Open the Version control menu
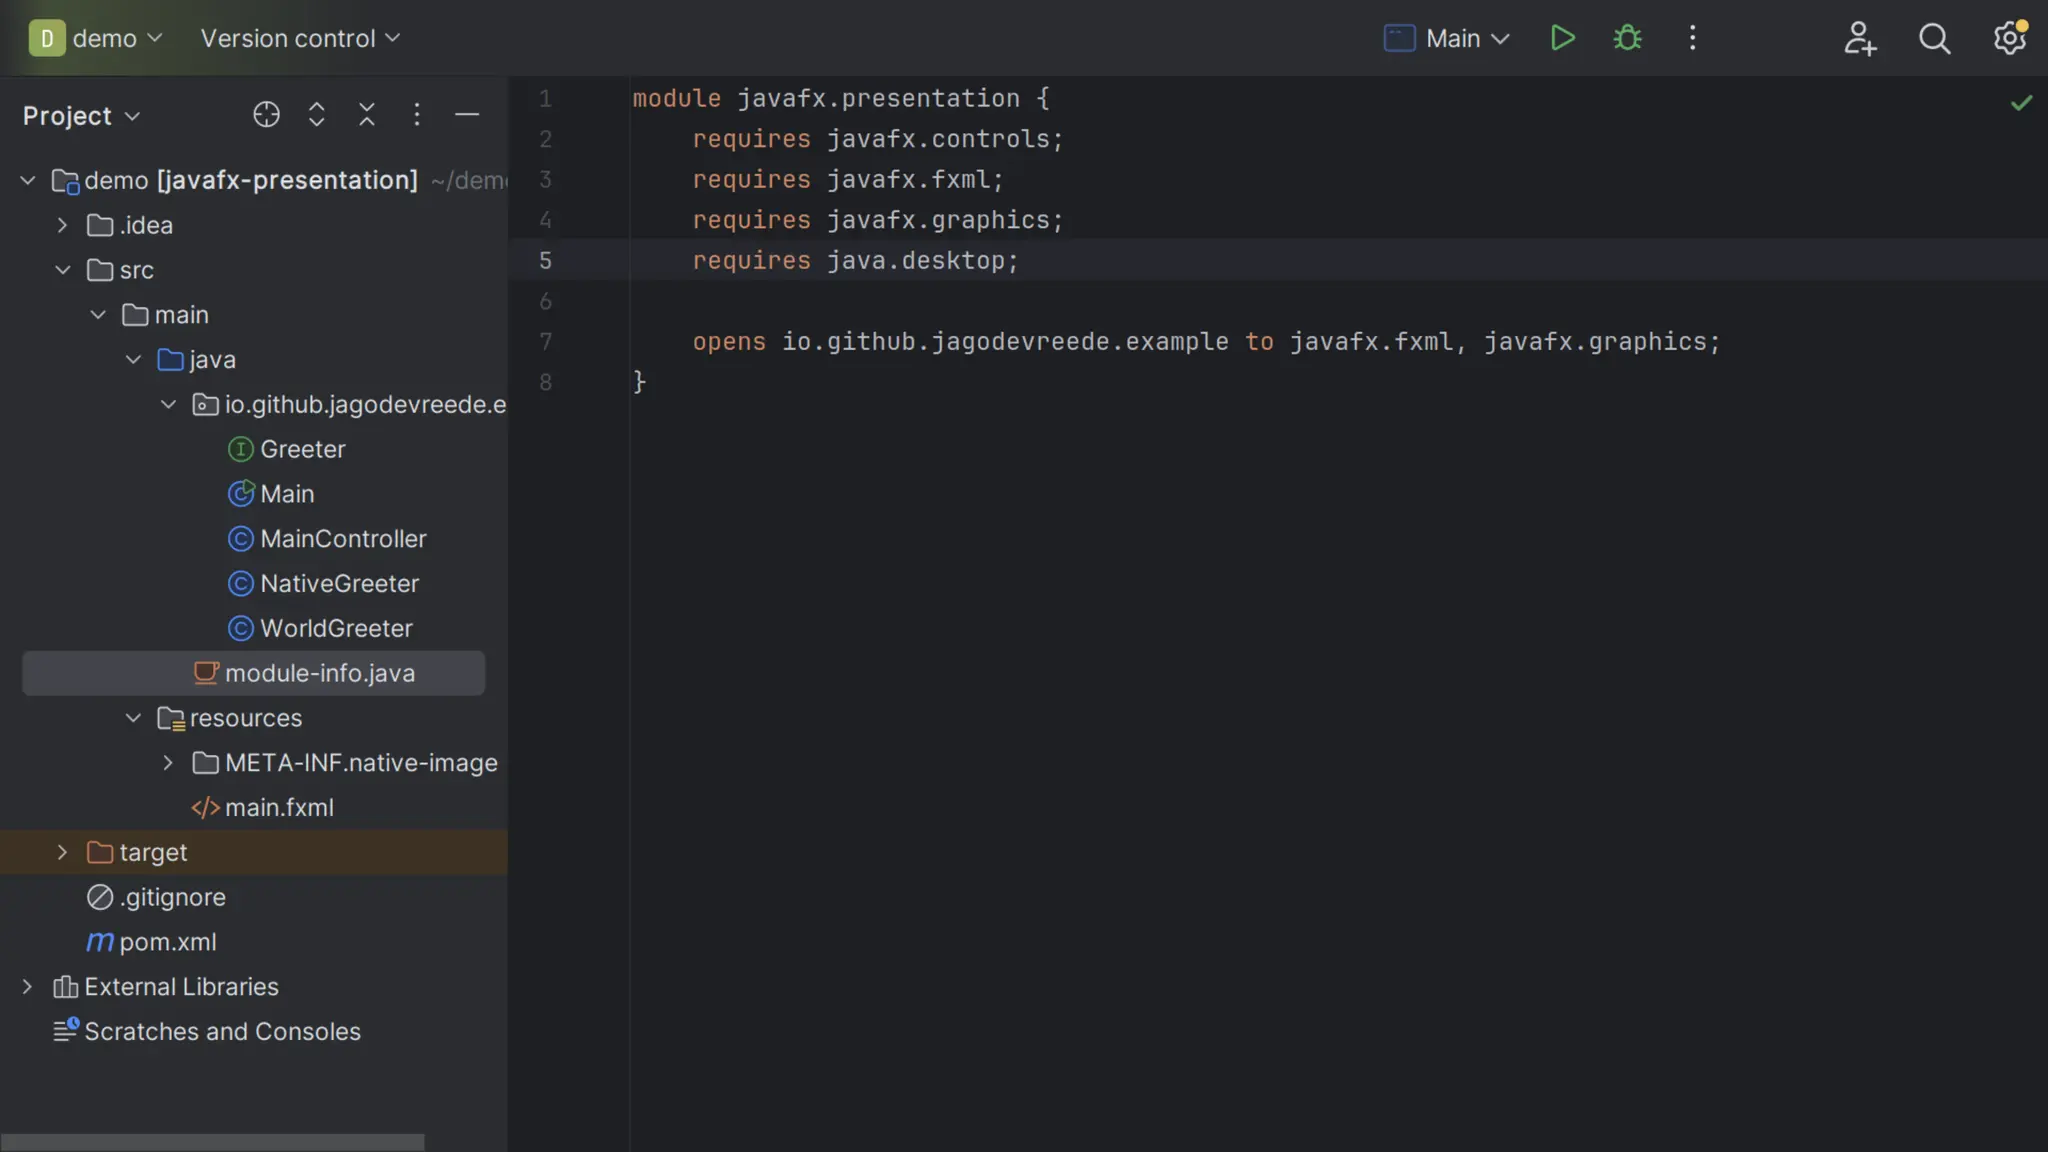2048x1152 pixels. (300, 38)
